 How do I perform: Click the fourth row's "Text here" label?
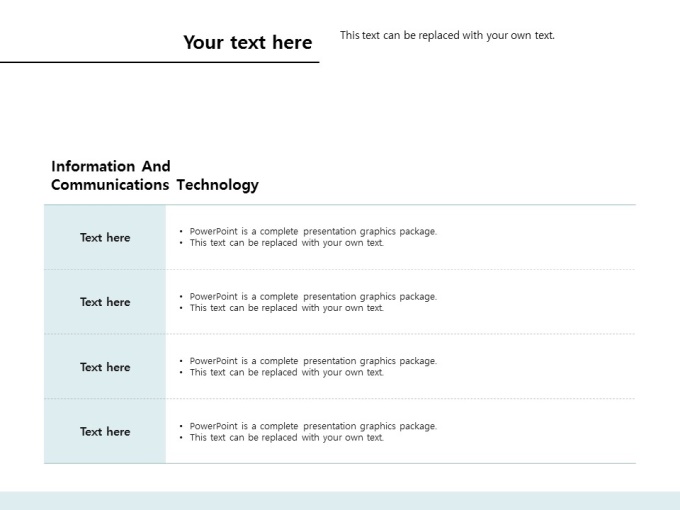click(105, 432)
